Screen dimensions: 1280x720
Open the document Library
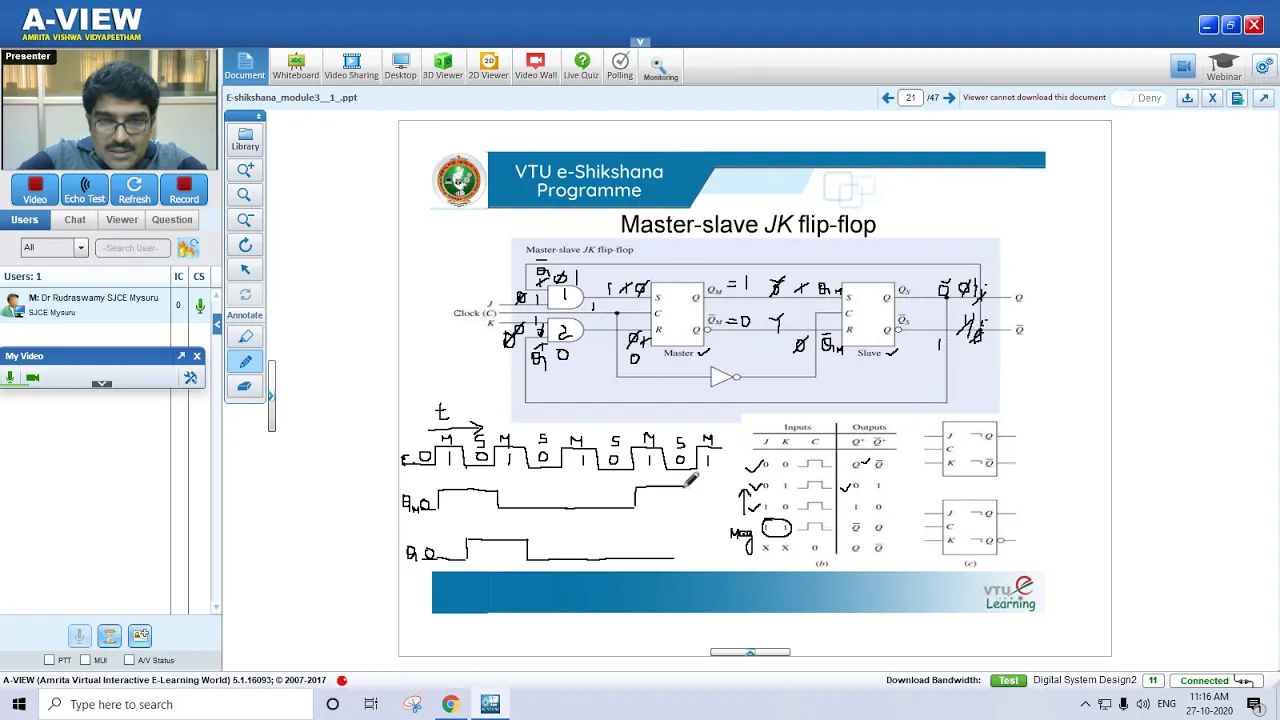245,139
